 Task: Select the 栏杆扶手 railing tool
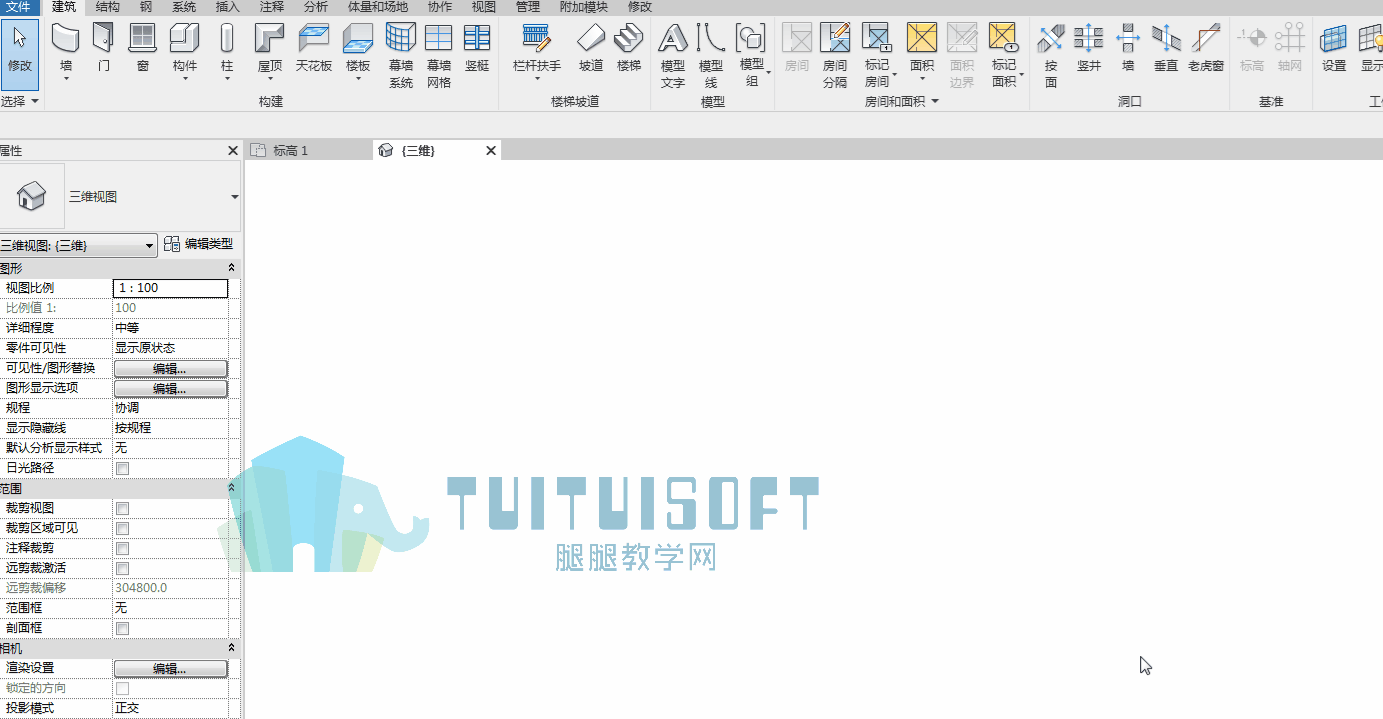[x=537, y=50]
